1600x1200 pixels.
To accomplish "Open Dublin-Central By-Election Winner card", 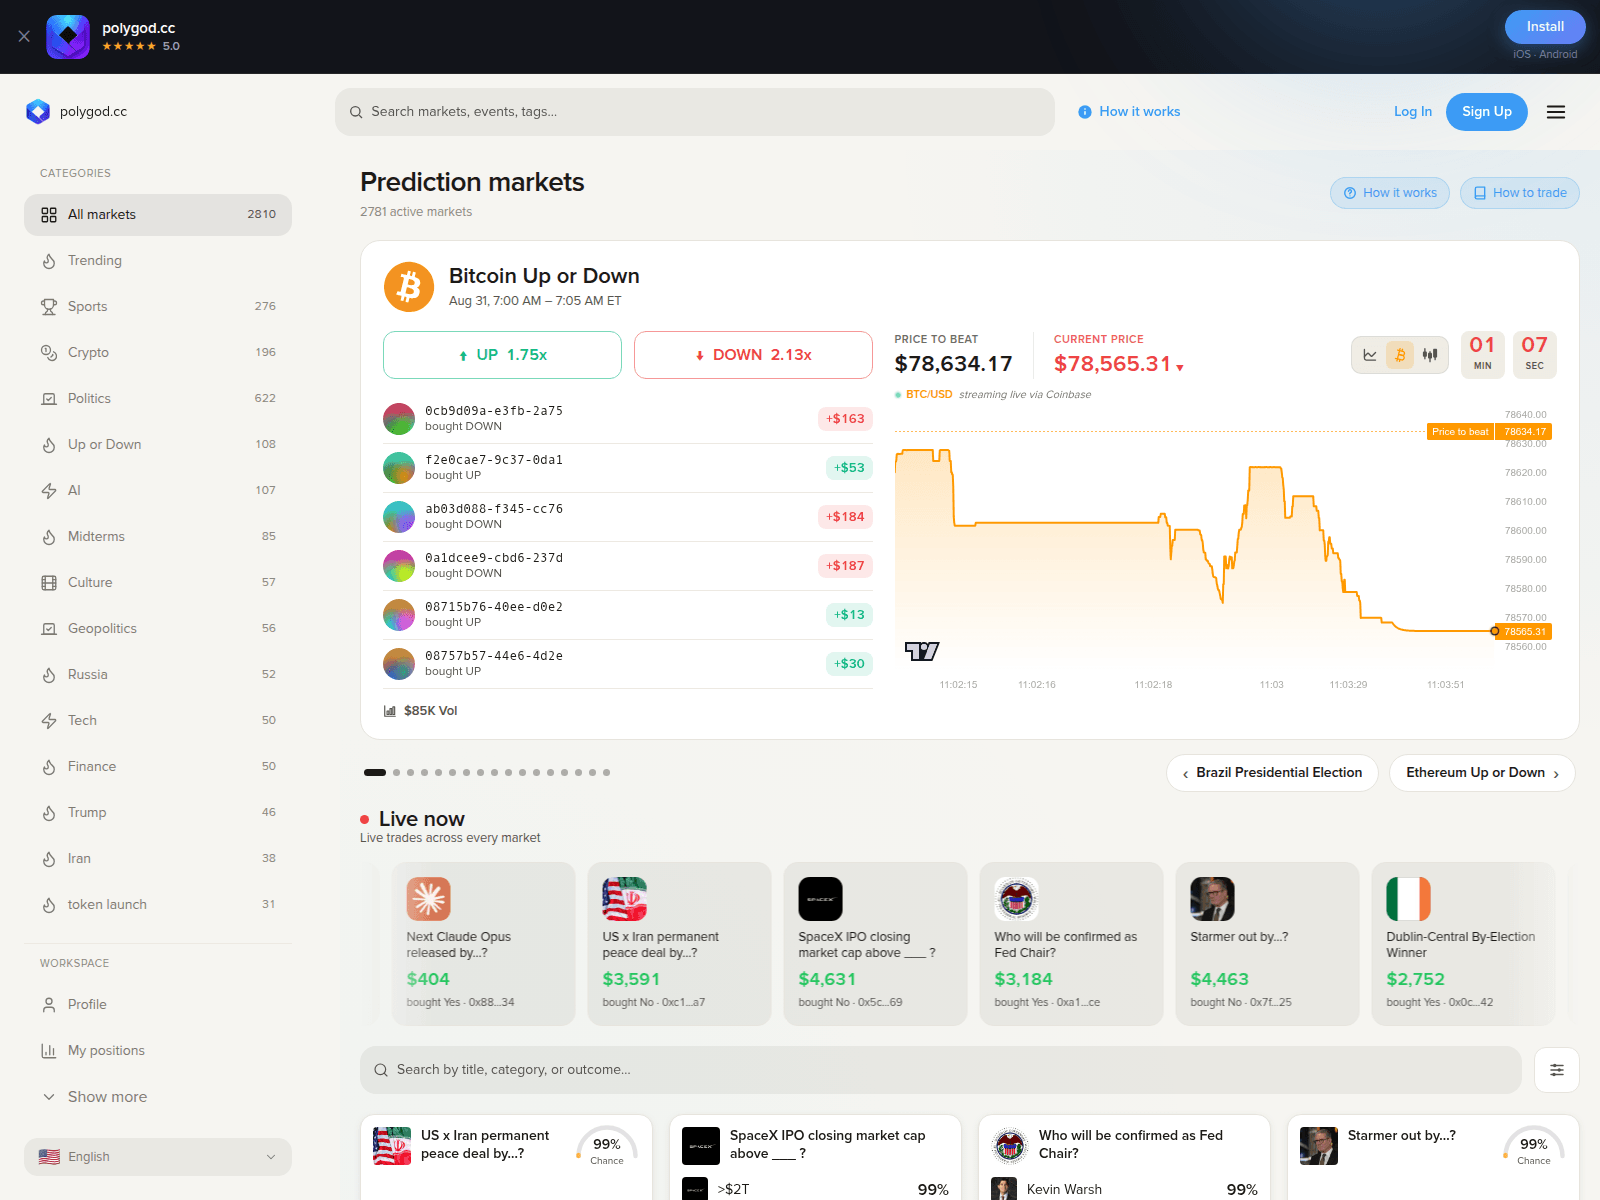I will [x=1463, y=944].
